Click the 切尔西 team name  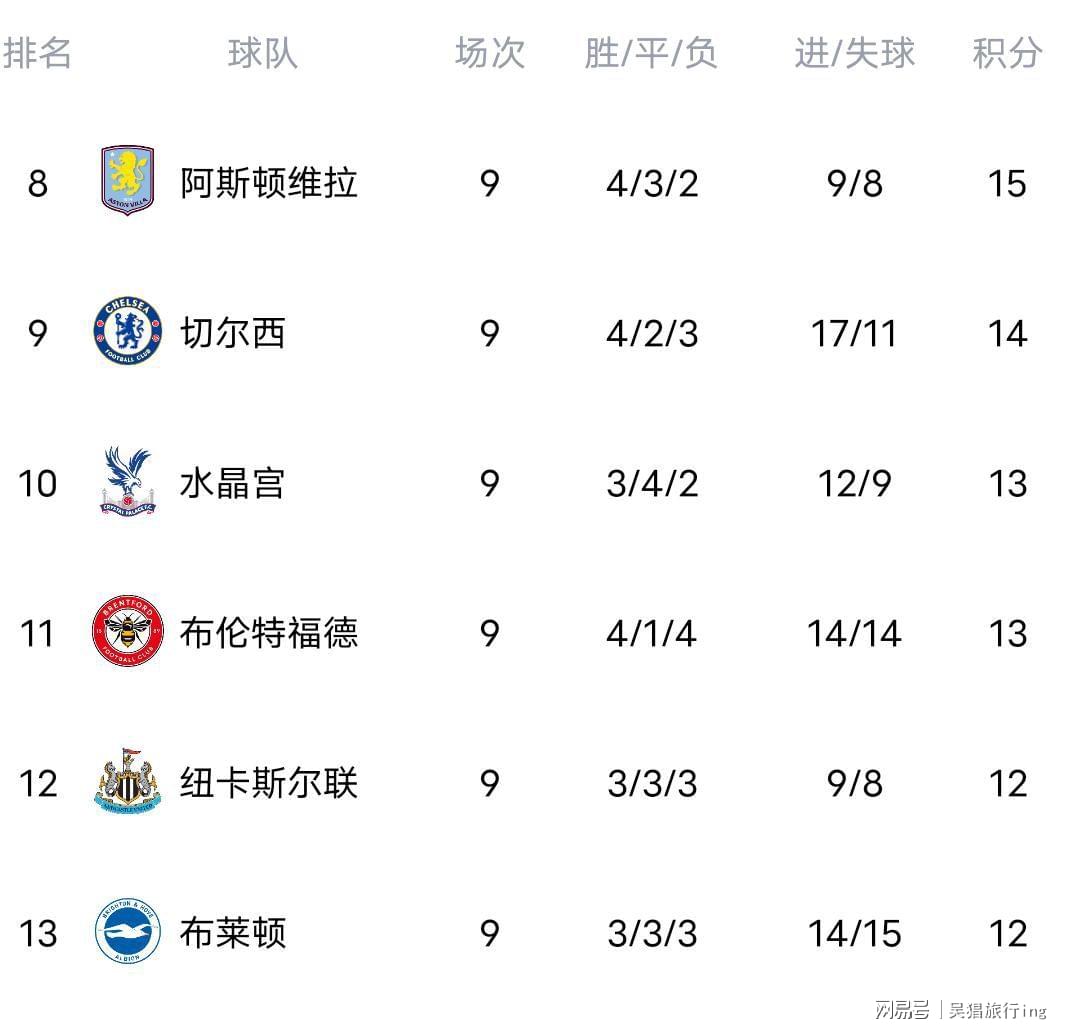coord(233,333)
